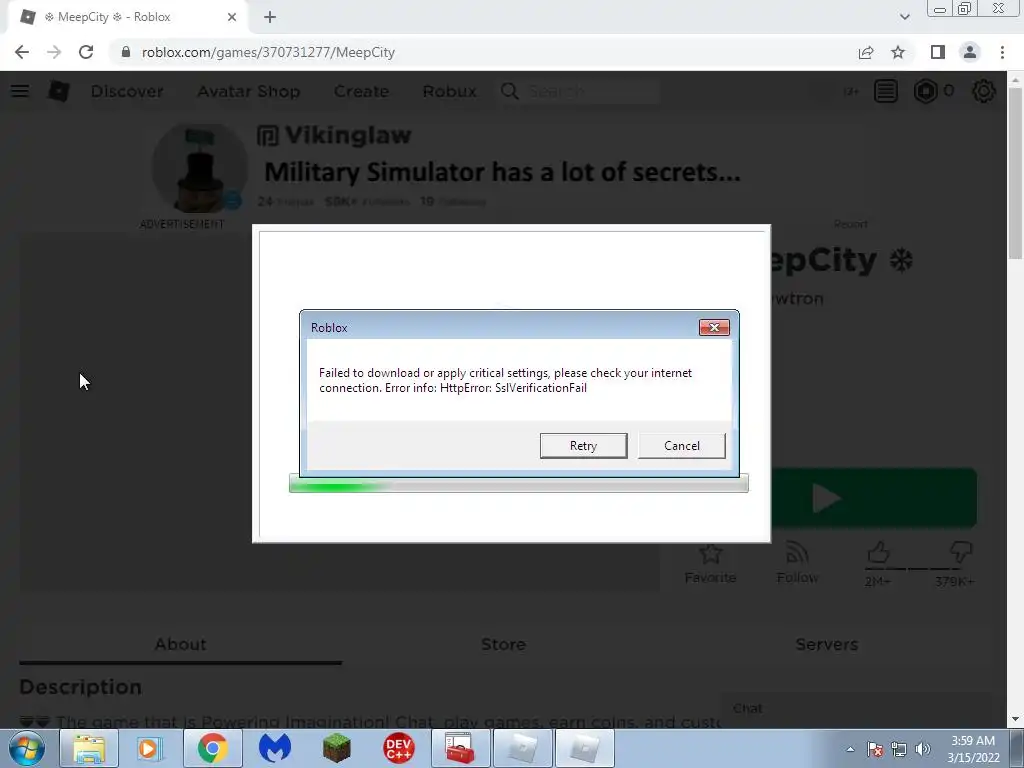1024x768 pixels.
Task: Switch to the Store tab
Action: [x=504, y=645]
